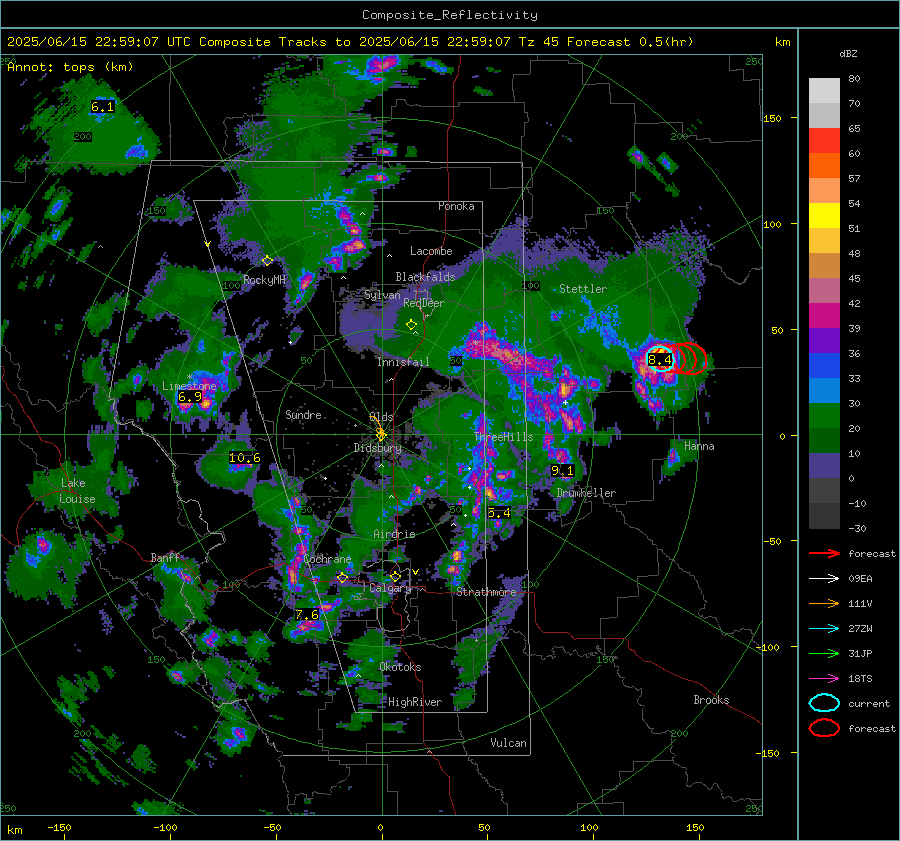
Task: Click the Drumheller city label
Action: coord(586,493)
